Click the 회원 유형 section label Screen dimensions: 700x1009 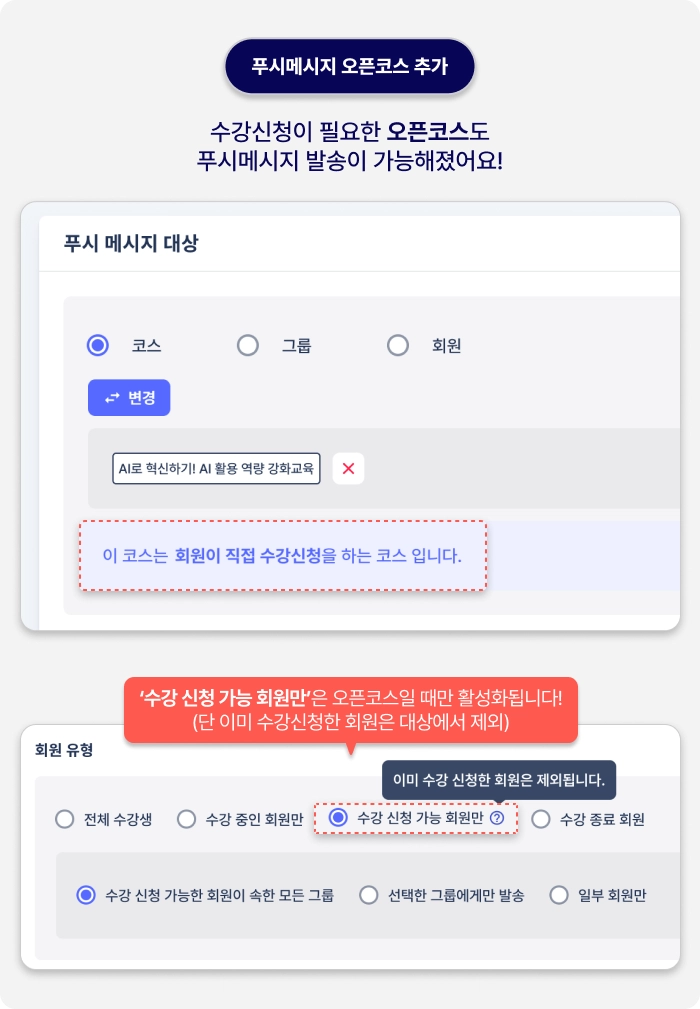pyautogui.click(x=64, y=750)
